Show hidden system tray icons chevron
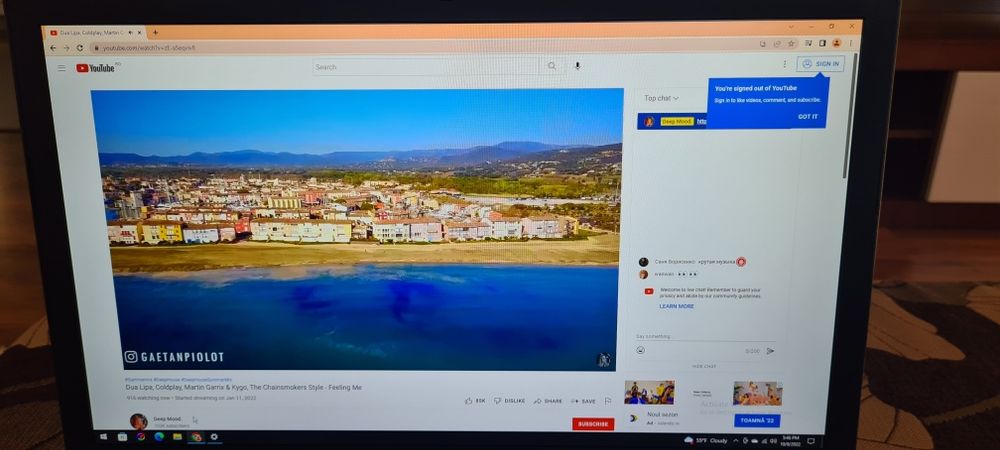 [735, 440]
